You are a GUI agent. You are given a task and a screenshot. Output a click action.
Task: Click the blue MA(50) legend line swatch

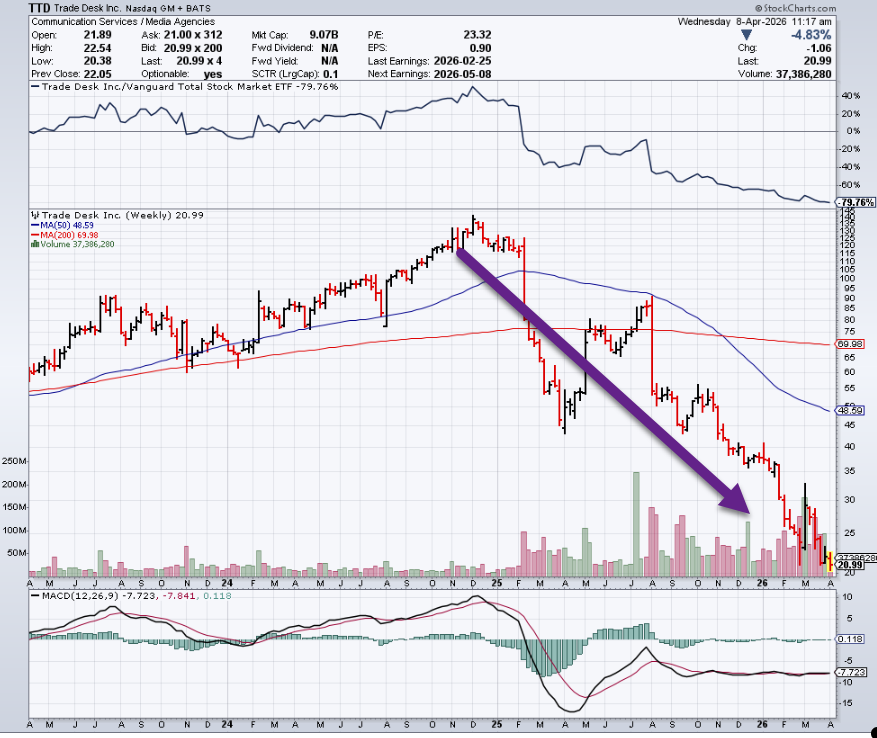[x=34, y=225]
